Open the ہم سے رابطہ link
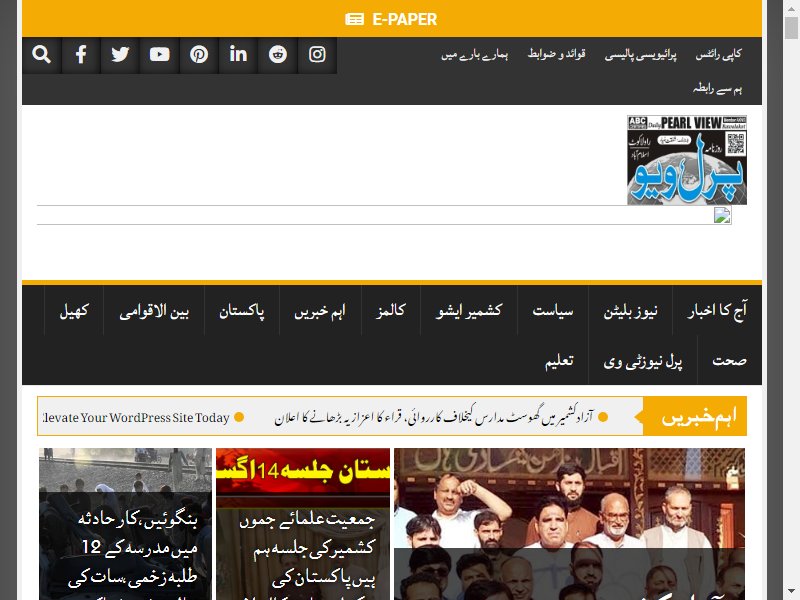800x600 pixels. (717, 89)
